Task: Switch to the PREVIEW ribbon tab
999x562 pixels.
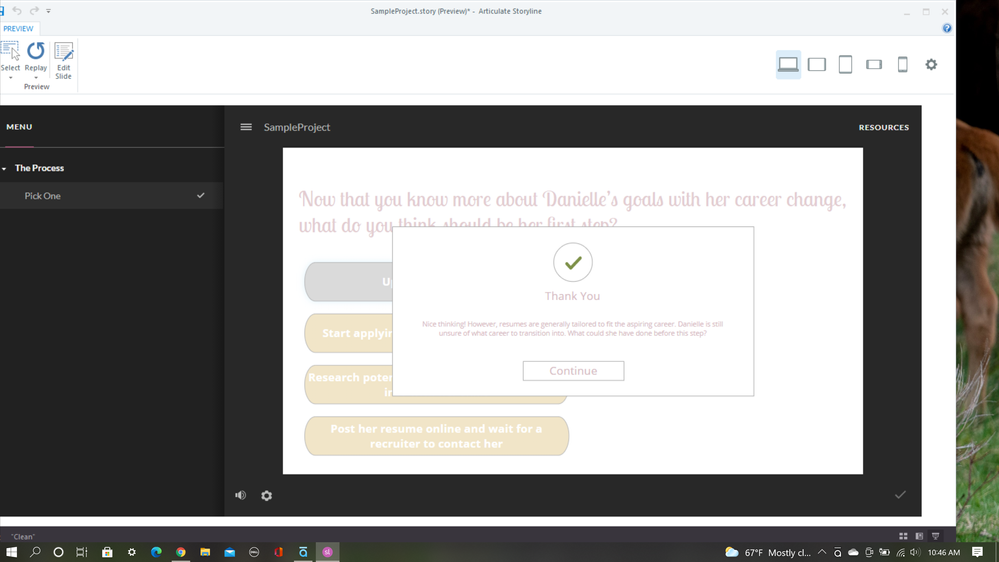Action: (18, 29)
